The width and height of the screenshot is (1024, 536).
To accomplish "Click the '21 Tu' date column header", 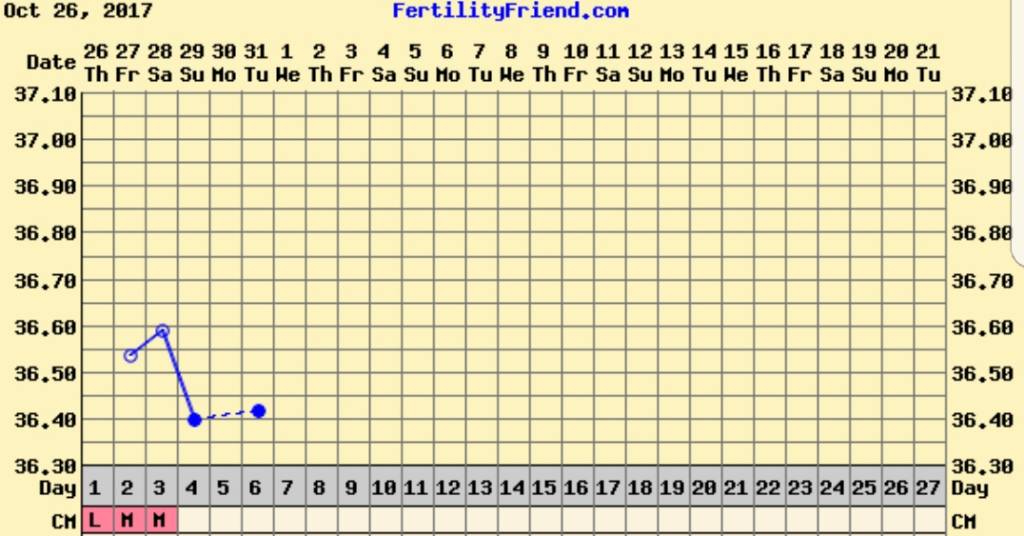I will pyautogui.click(x=928, y=62).
